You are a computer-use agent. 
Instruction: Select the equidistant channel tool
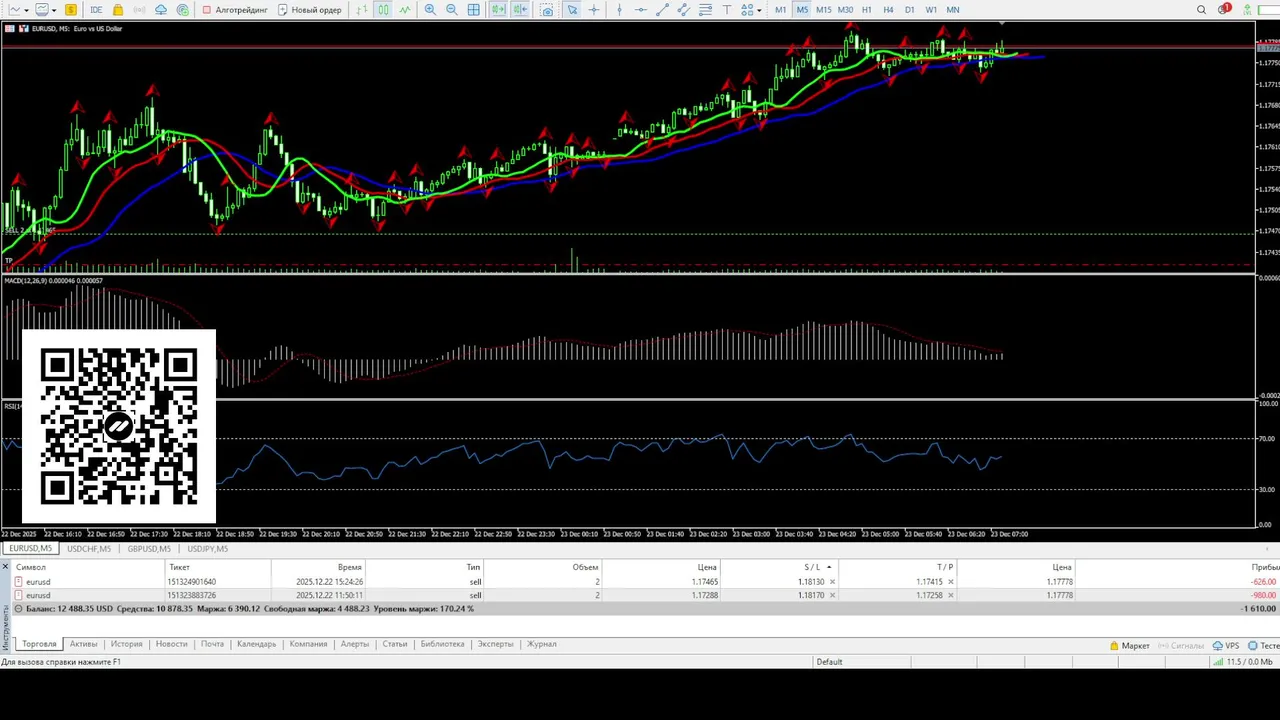(684, 10)
